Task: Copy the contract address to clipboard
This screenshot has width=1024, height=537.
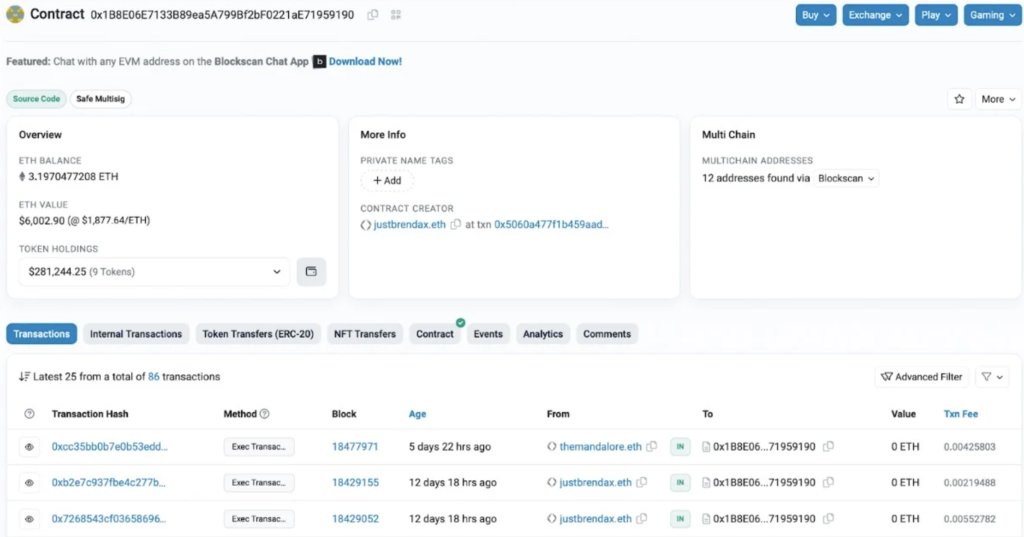Action: point(372,14)
